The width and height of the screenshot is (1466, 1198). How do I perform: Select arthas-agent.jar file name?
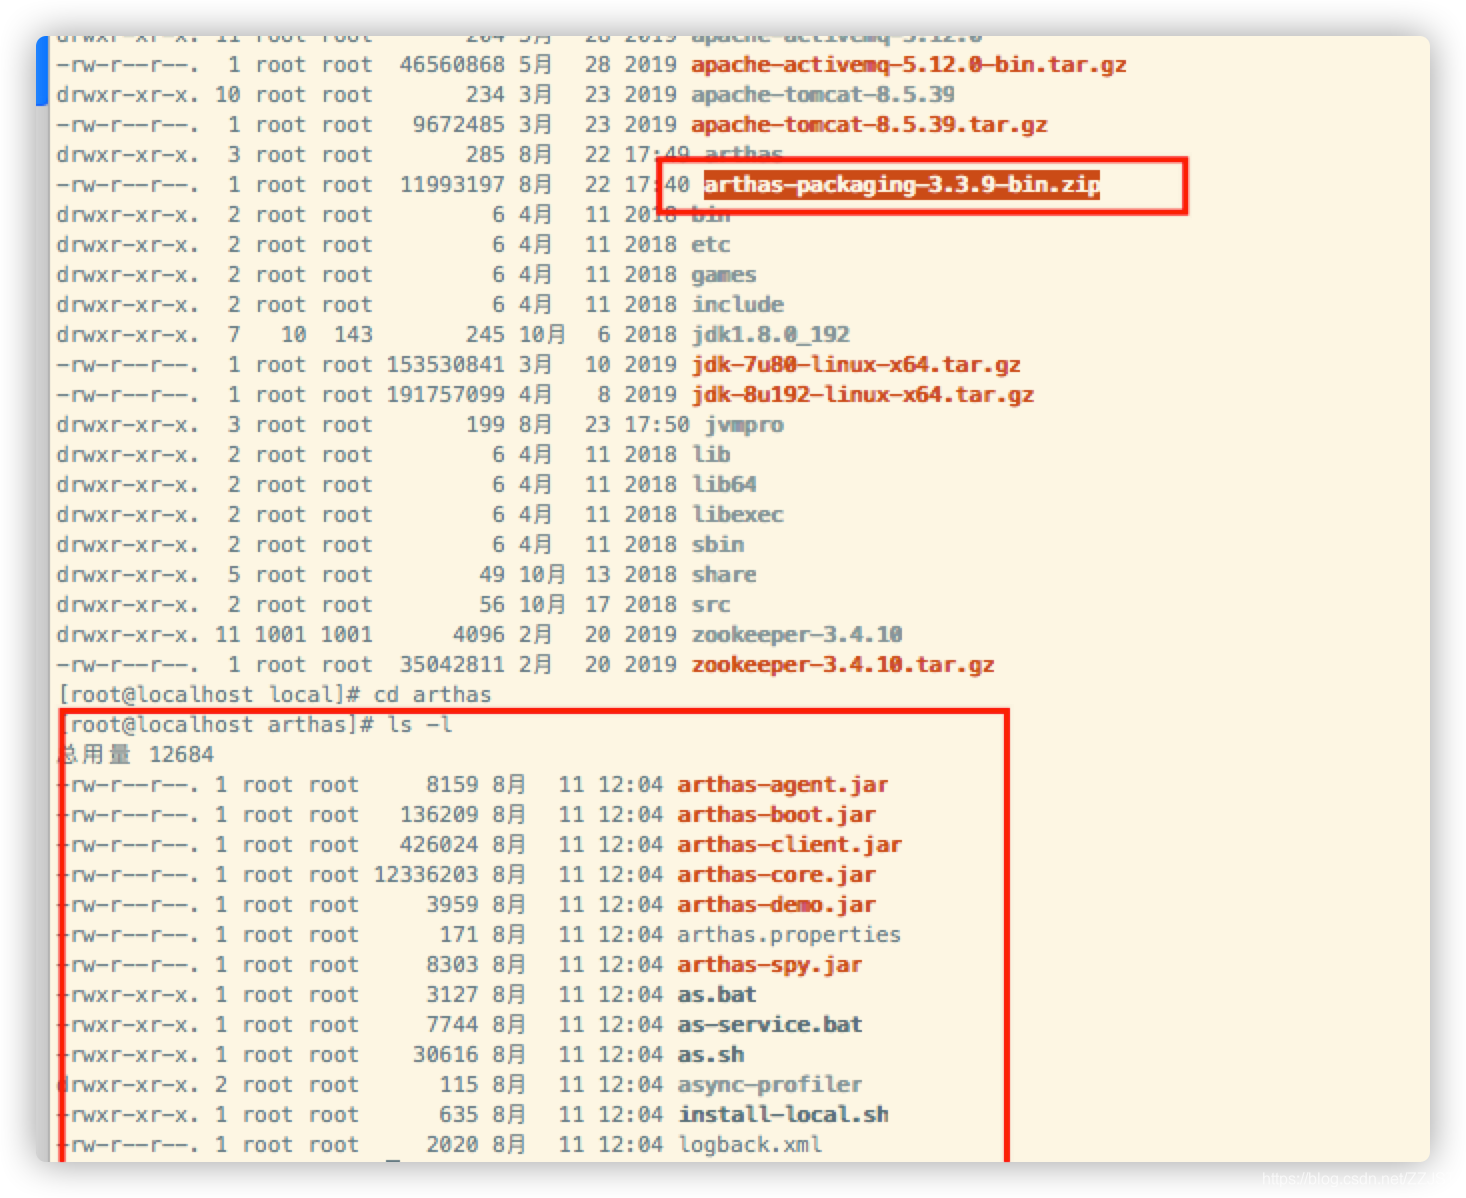[x=783, y=785]
